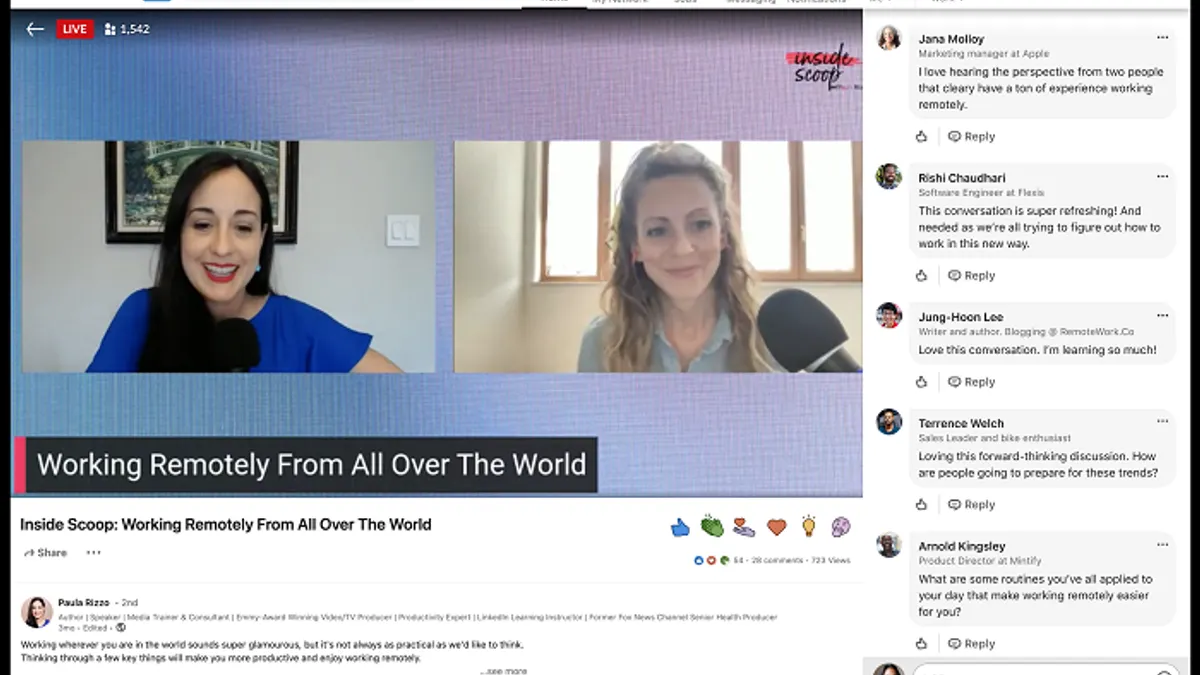Like Jana Molloy's comment

922,137
